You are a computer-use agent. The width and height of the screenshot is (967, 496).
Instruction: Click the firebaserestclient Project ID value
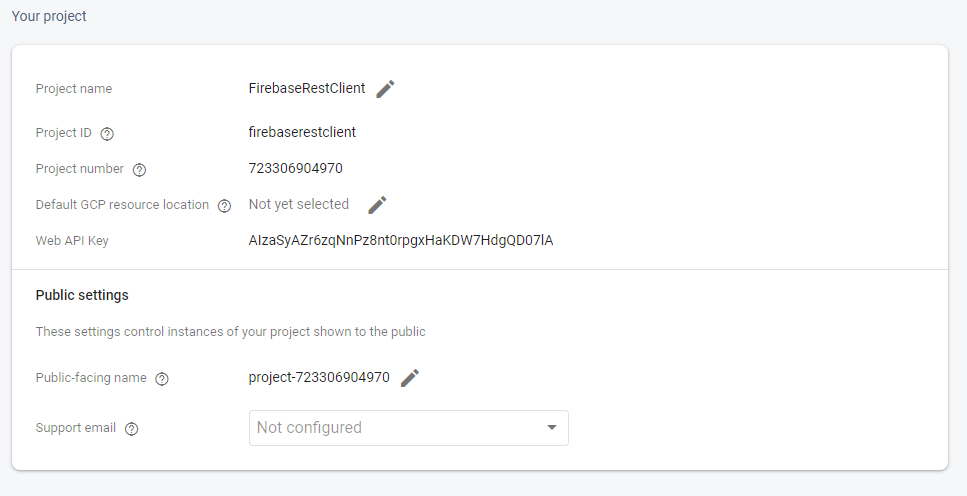(302, 132)
